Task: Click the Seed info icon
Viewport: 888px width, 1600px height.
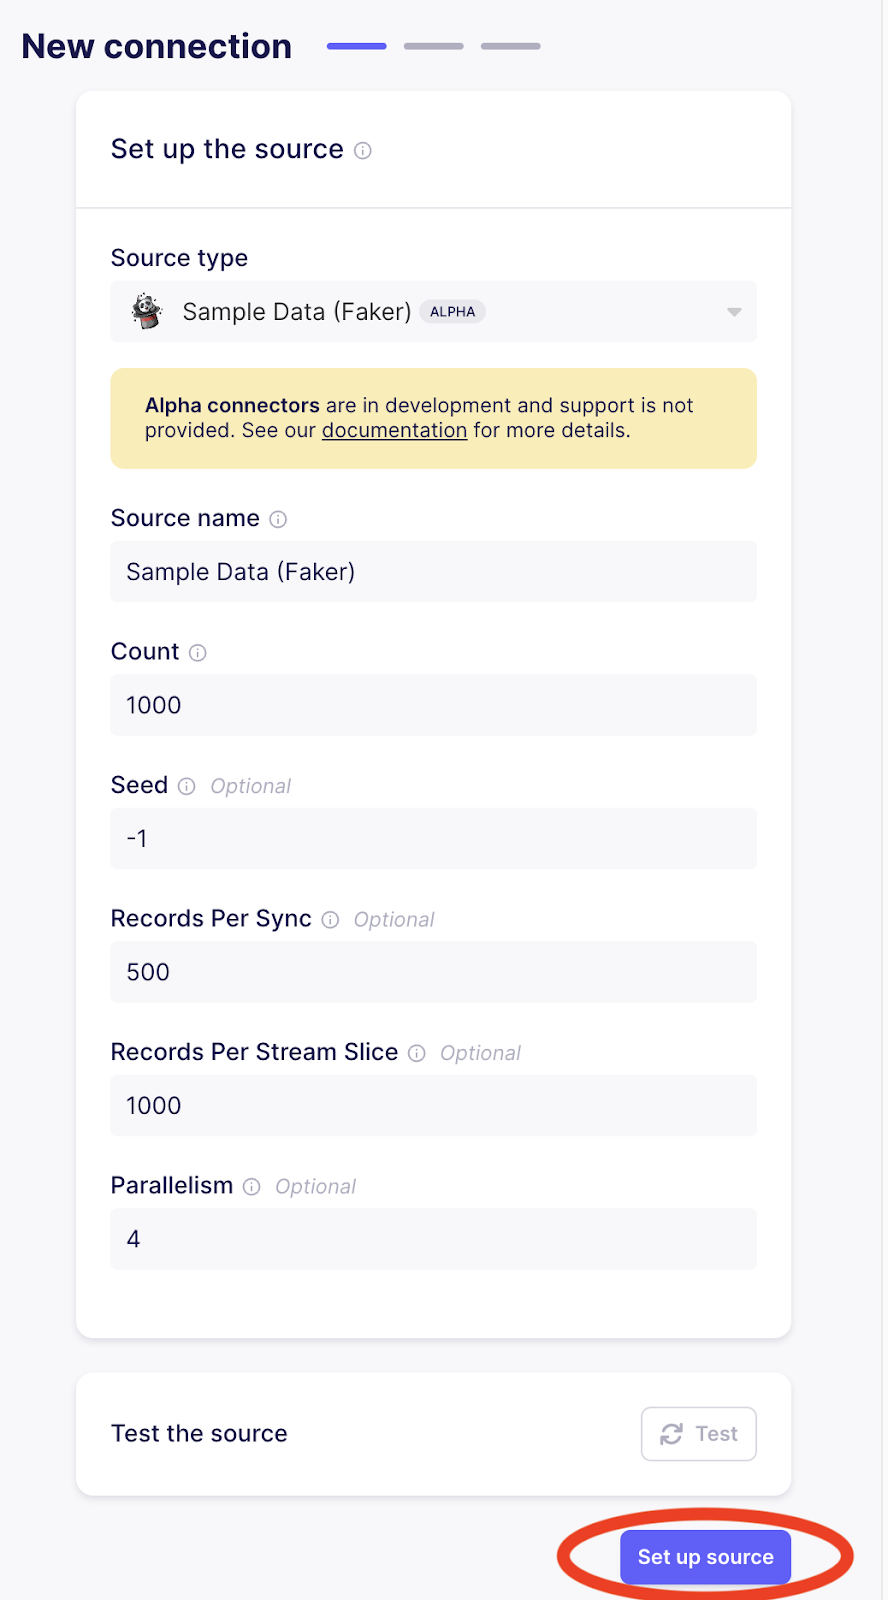Action: coord(187,786)
